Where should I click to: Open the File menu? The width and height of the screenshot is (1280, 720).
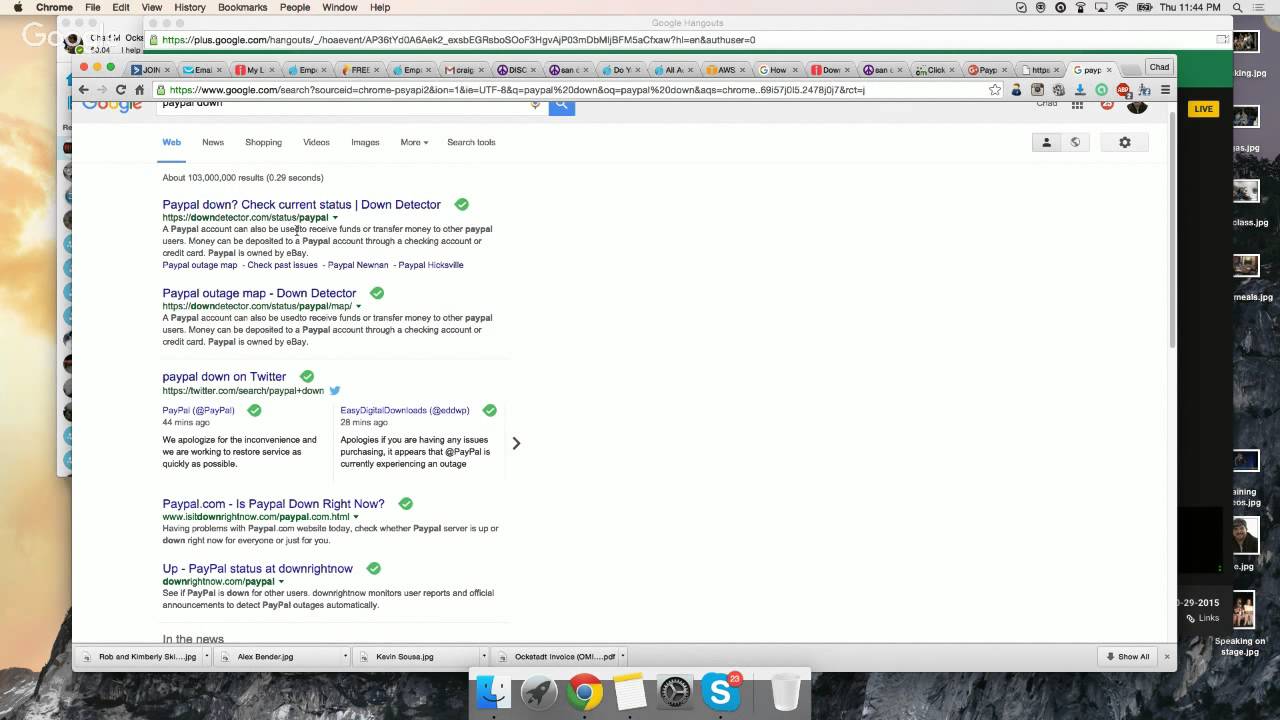coord(91,7)
